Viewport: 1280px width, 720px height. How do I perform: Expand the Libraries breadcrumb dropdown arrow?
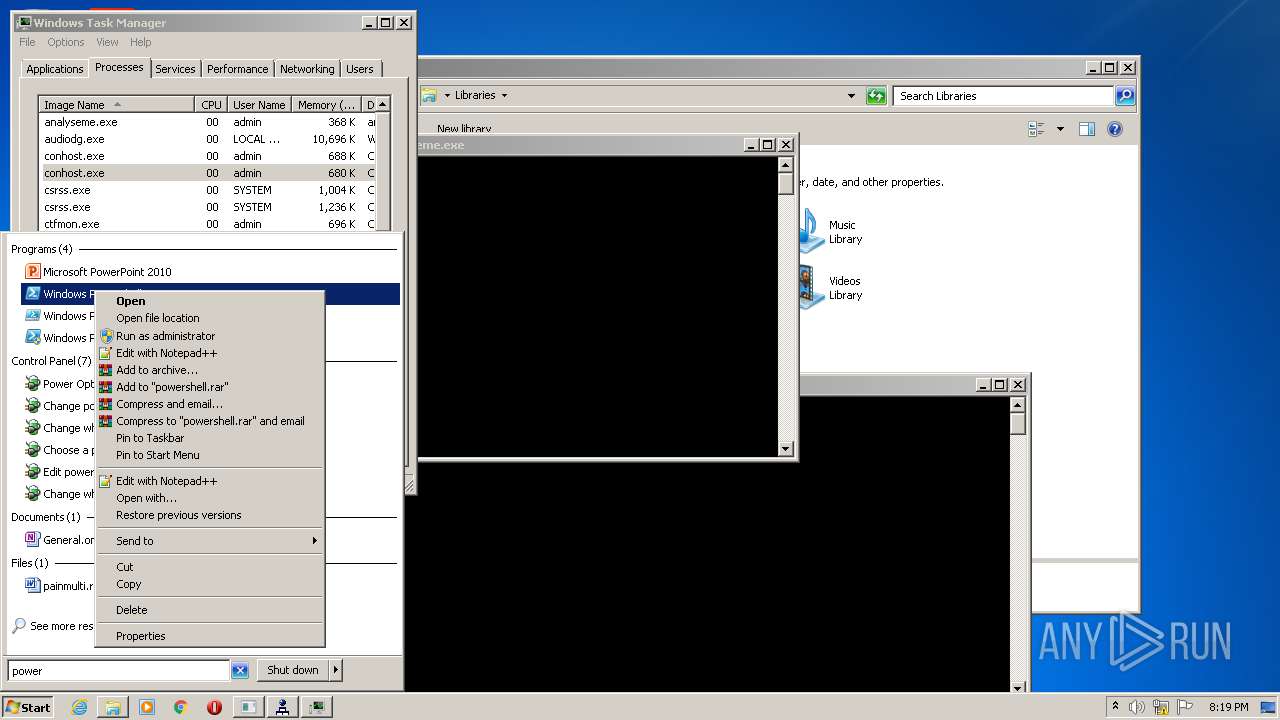[504, 96]
